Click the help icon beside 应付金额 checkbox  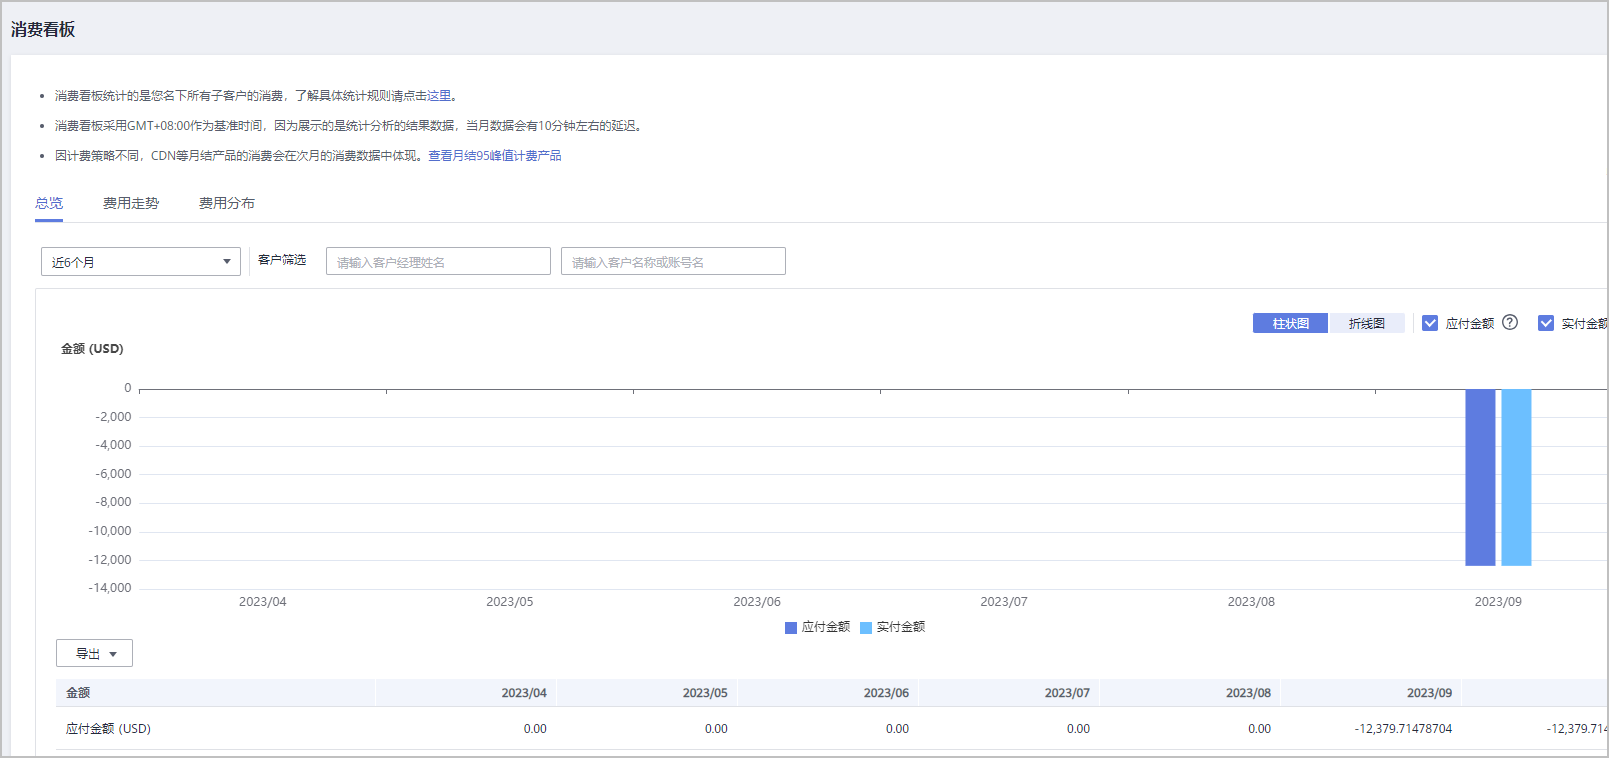click(1510, 322)
